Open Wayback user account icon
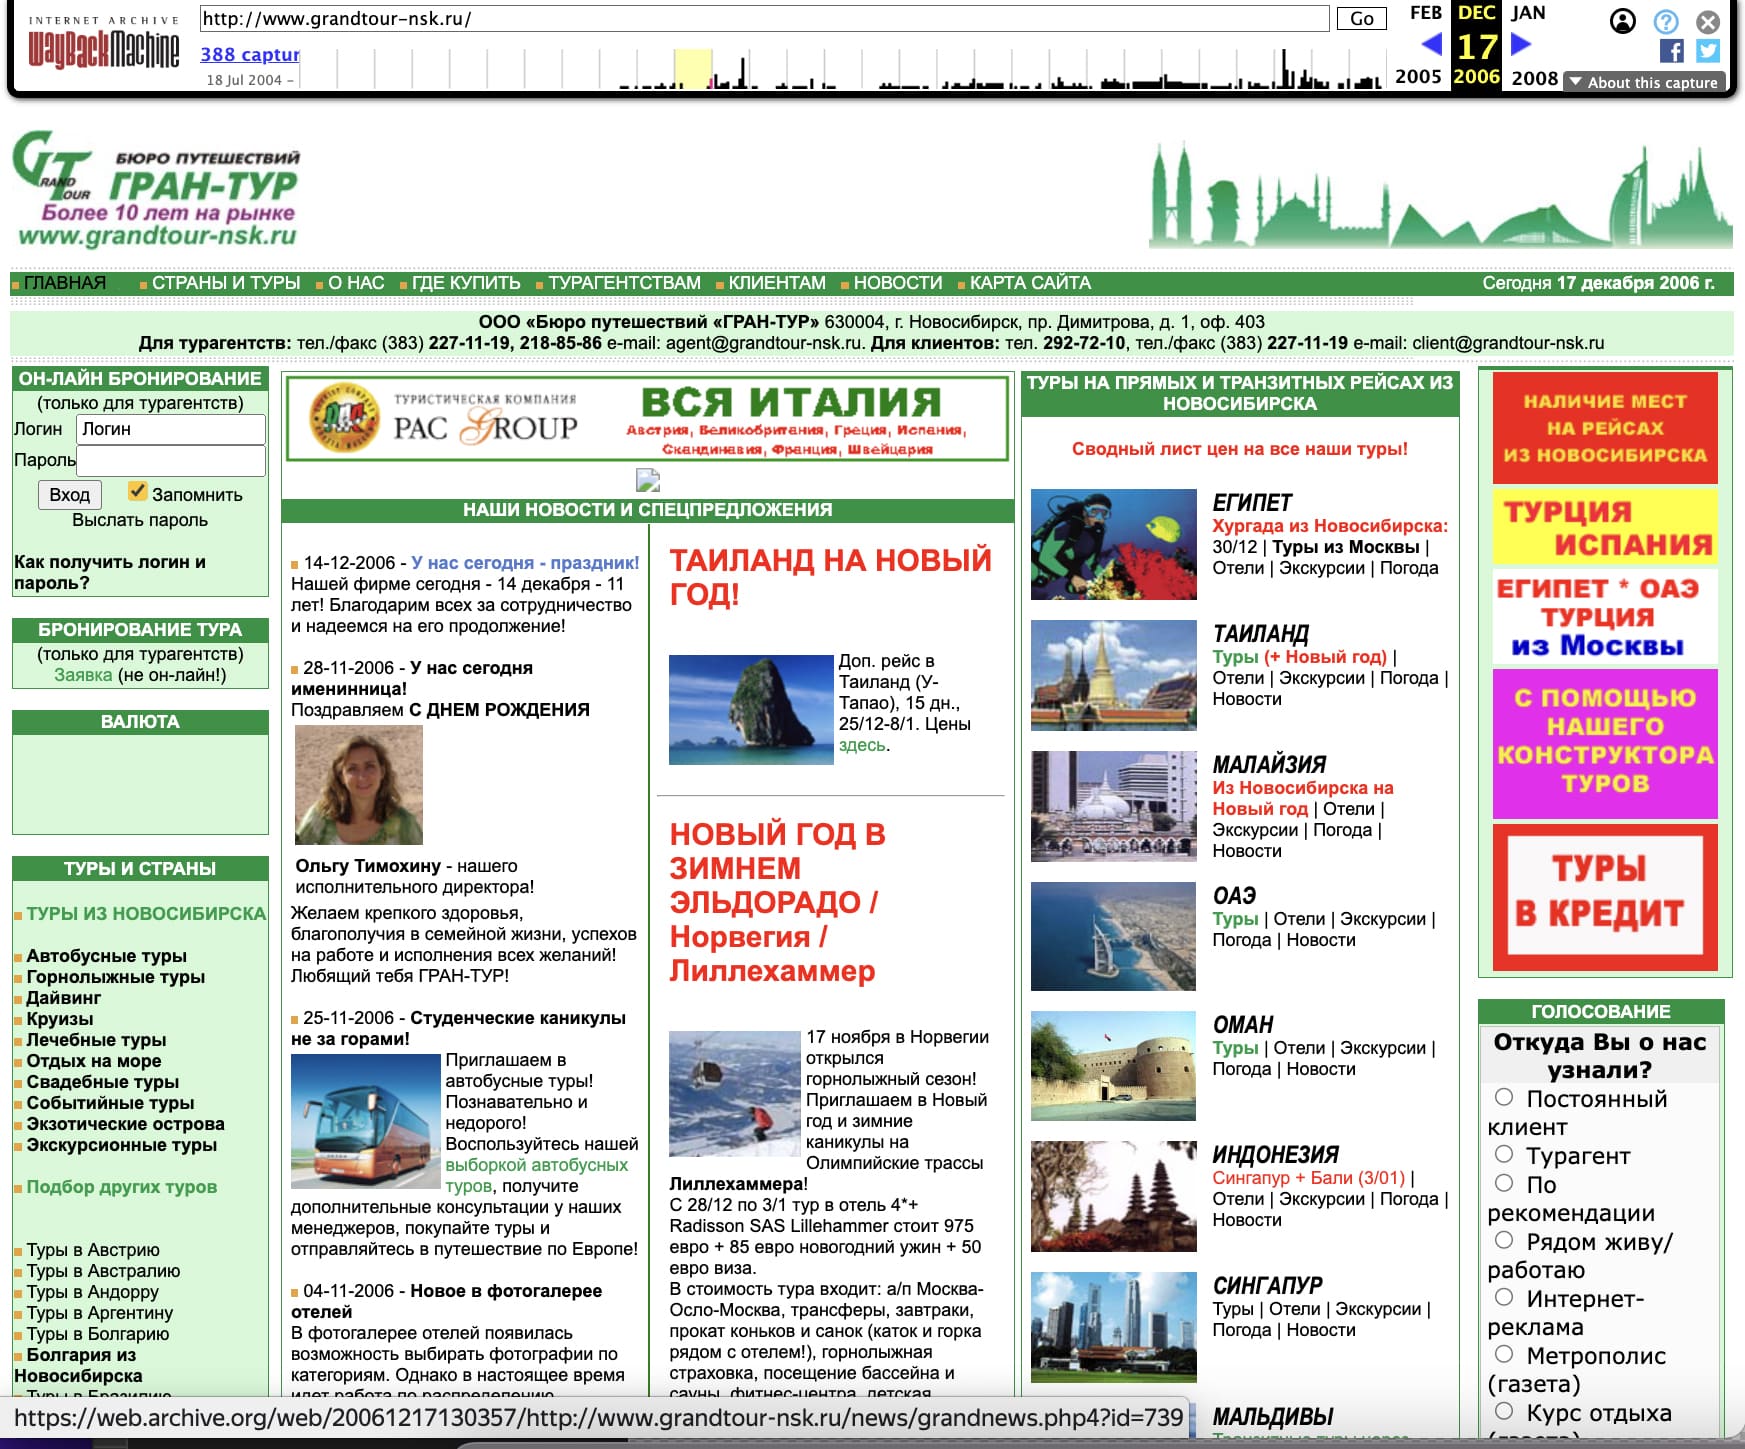The image size is (1745, 1449). coord(1623,21)
